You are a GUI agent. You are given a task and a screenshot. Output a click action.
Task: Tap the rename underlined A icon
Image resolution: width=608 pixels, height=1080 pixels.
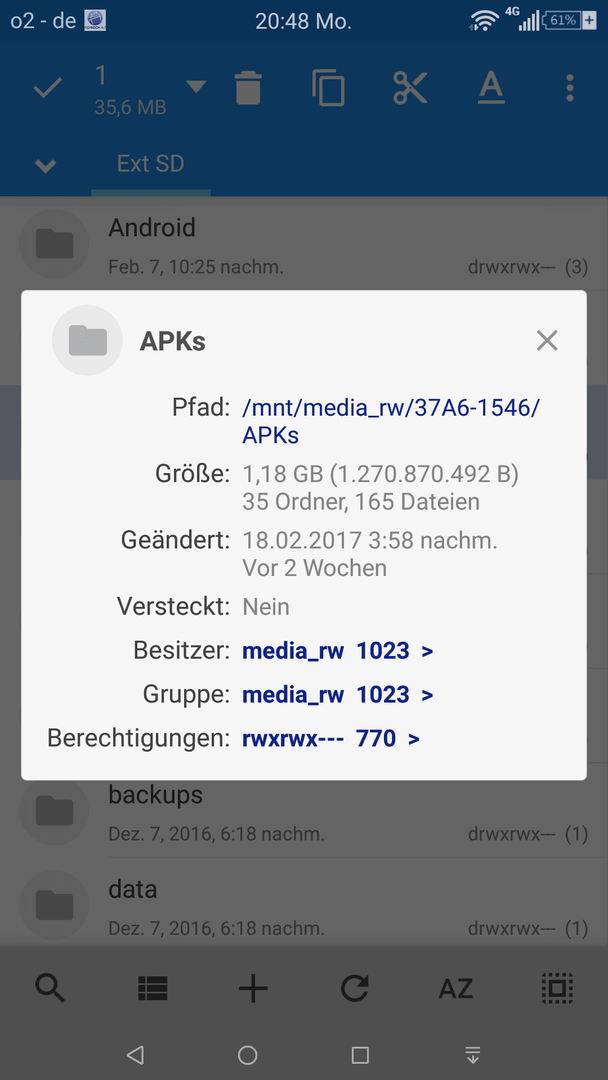(491, 88)
